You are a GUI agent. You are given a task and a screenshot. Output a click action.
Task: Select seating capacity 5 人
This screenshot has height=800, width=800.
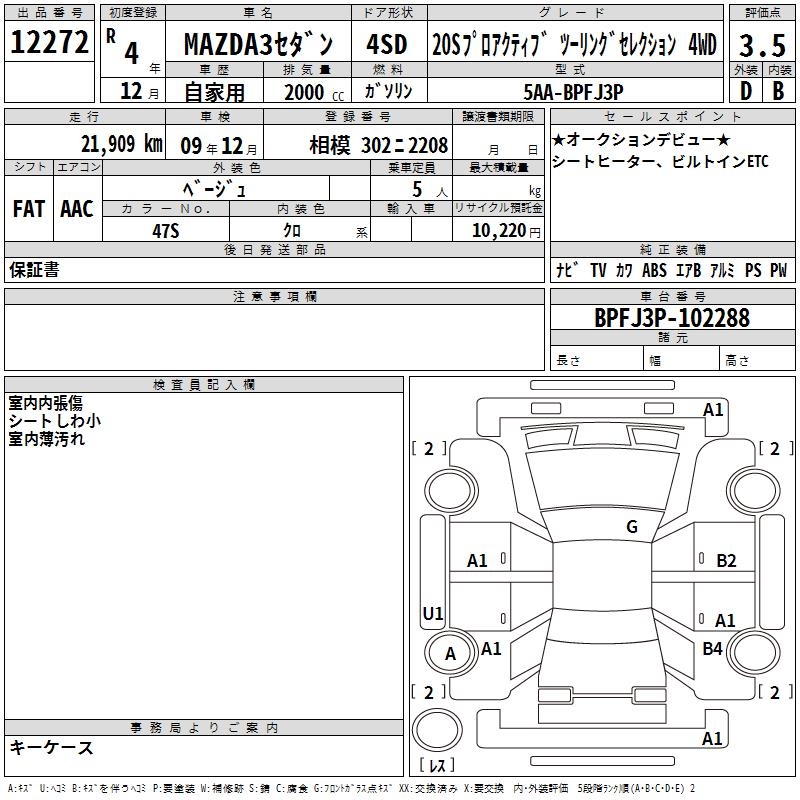click(x=430, y=190)
